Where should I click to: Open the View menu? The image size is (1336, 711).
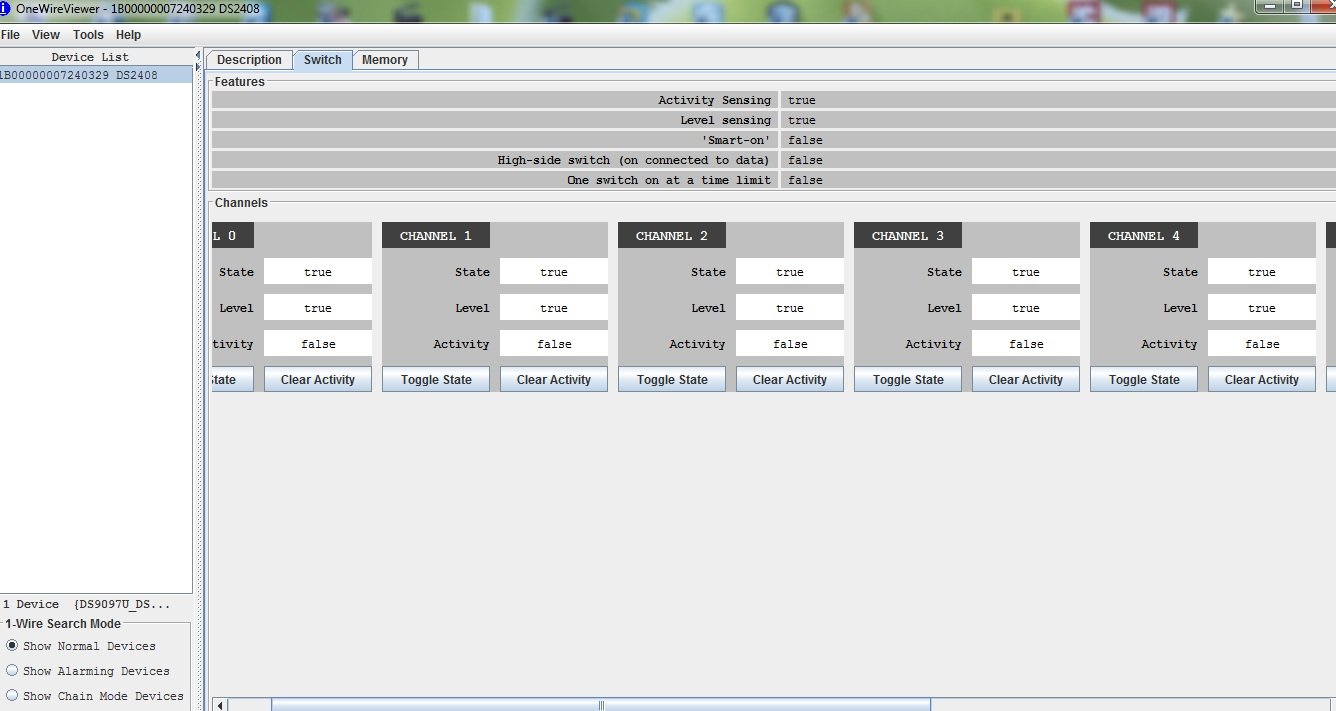click(x=46, y=34)
